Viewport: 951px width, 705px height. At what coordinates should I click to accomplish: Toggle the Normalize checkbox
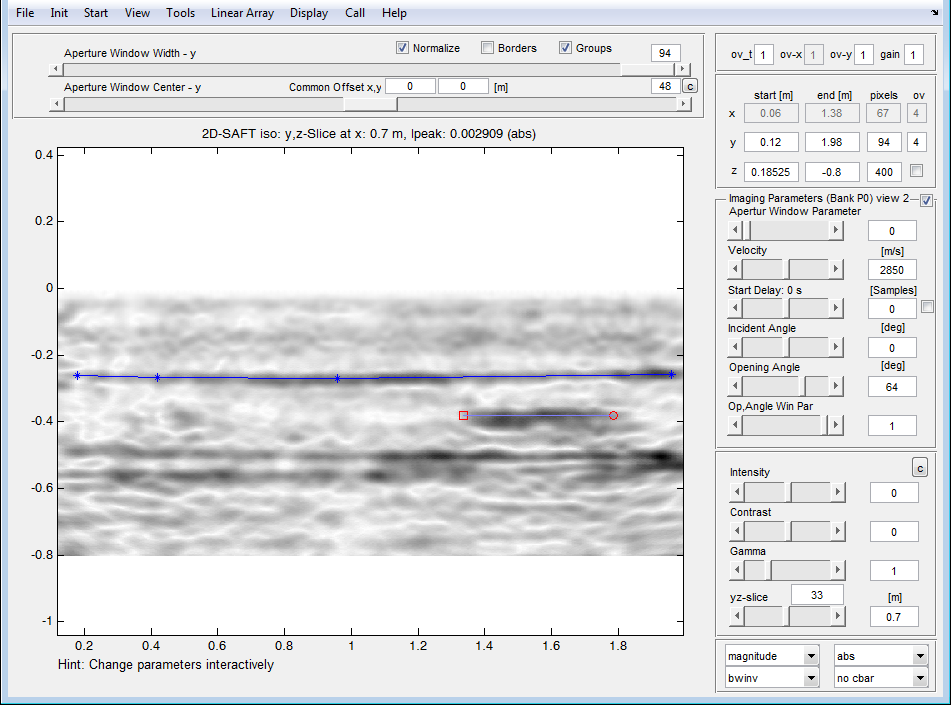[x=402, y=47]
